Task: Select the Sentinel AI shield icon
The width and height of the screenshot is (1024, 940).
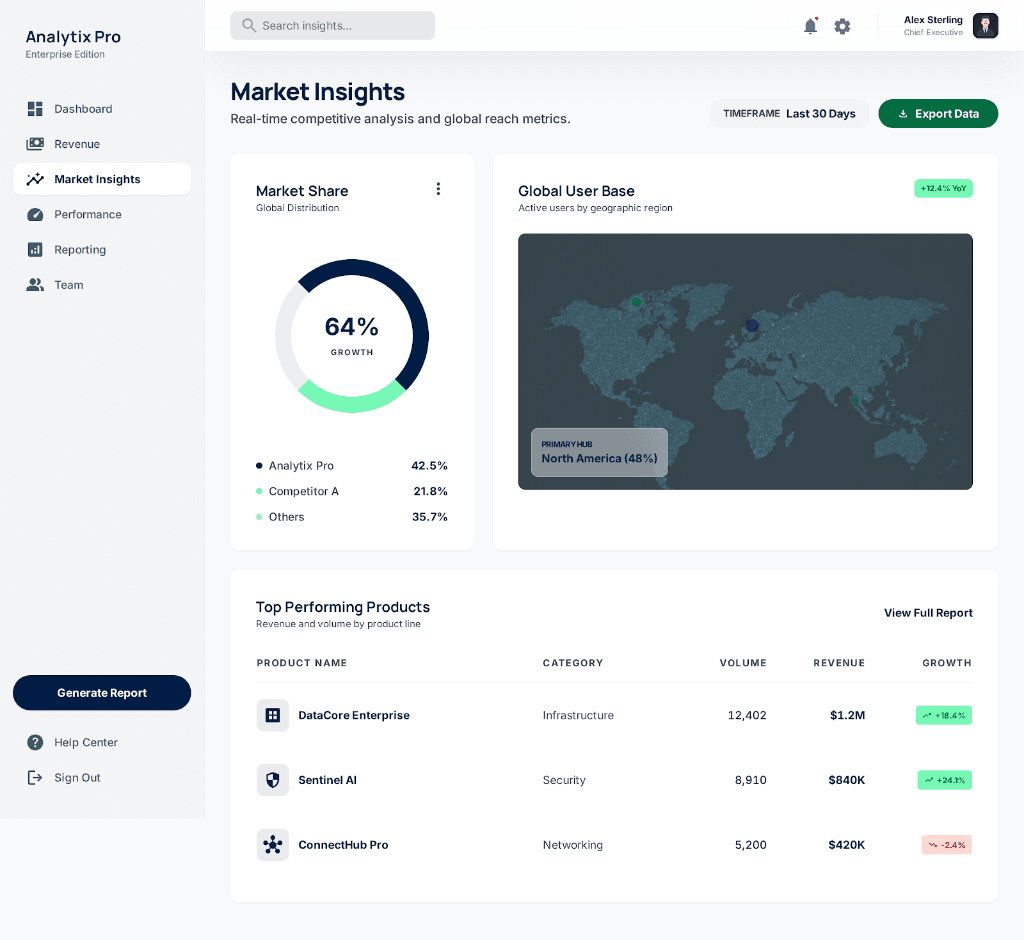Action: tap(272, 780)
